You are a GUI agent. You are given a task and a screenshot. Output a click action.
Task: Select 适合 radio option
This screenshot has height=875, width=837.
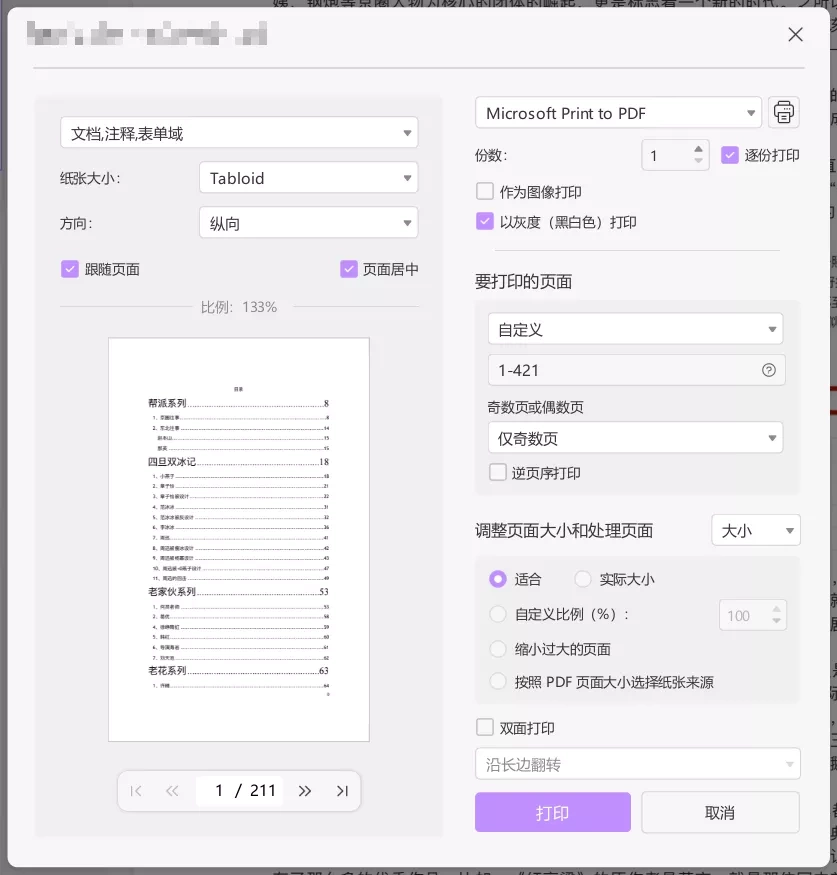[x=498, y=579]
